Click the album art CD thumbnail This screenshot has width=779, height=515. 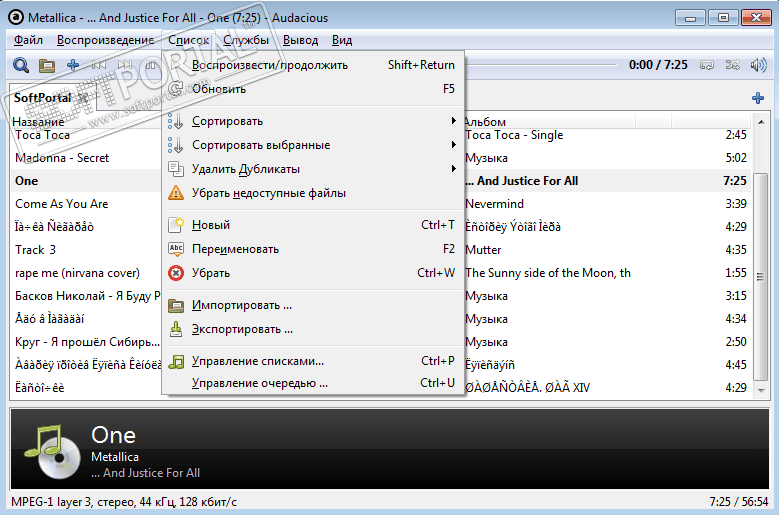pos(52,451)
